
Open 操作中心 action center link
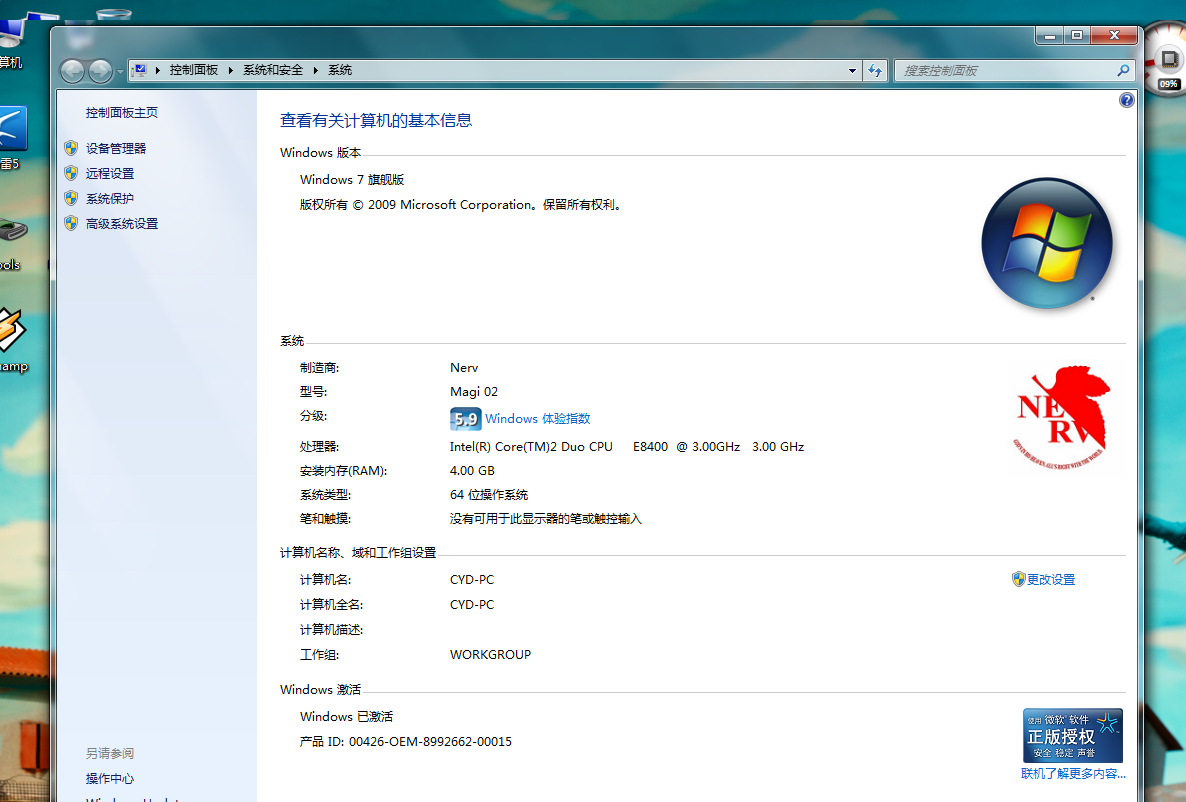point(110,779)
